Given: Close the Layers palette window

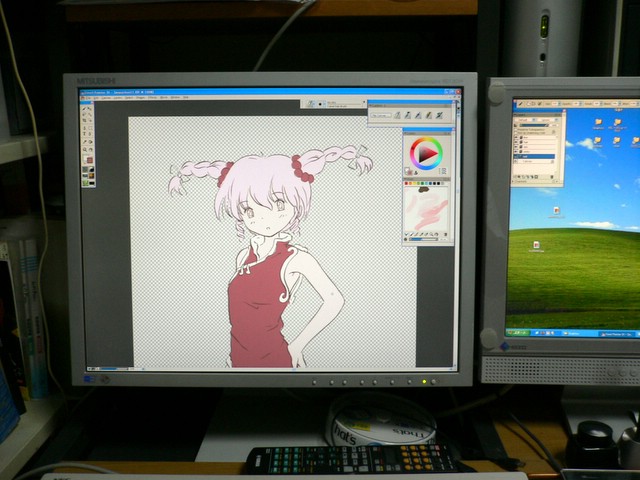Looking at the screenshot, I should point(564,111).
